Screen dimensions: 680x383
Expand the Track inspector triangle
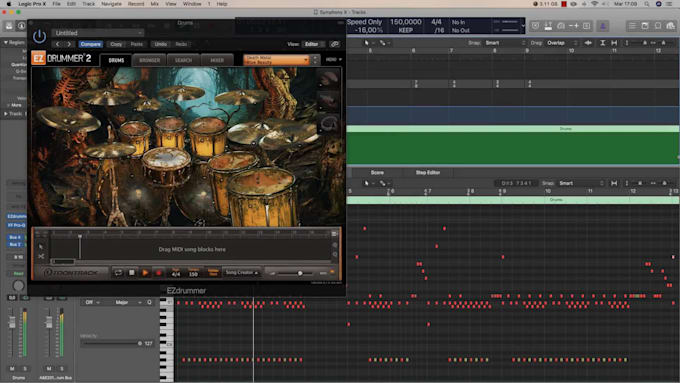coord(6,114)
